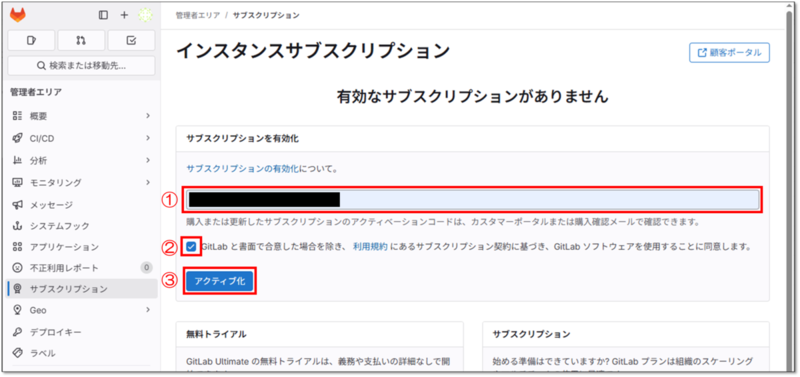Open the assigned issues icon button
Image resolution: width=800 pixels, height=377 pixels.
tap(31, 40)
